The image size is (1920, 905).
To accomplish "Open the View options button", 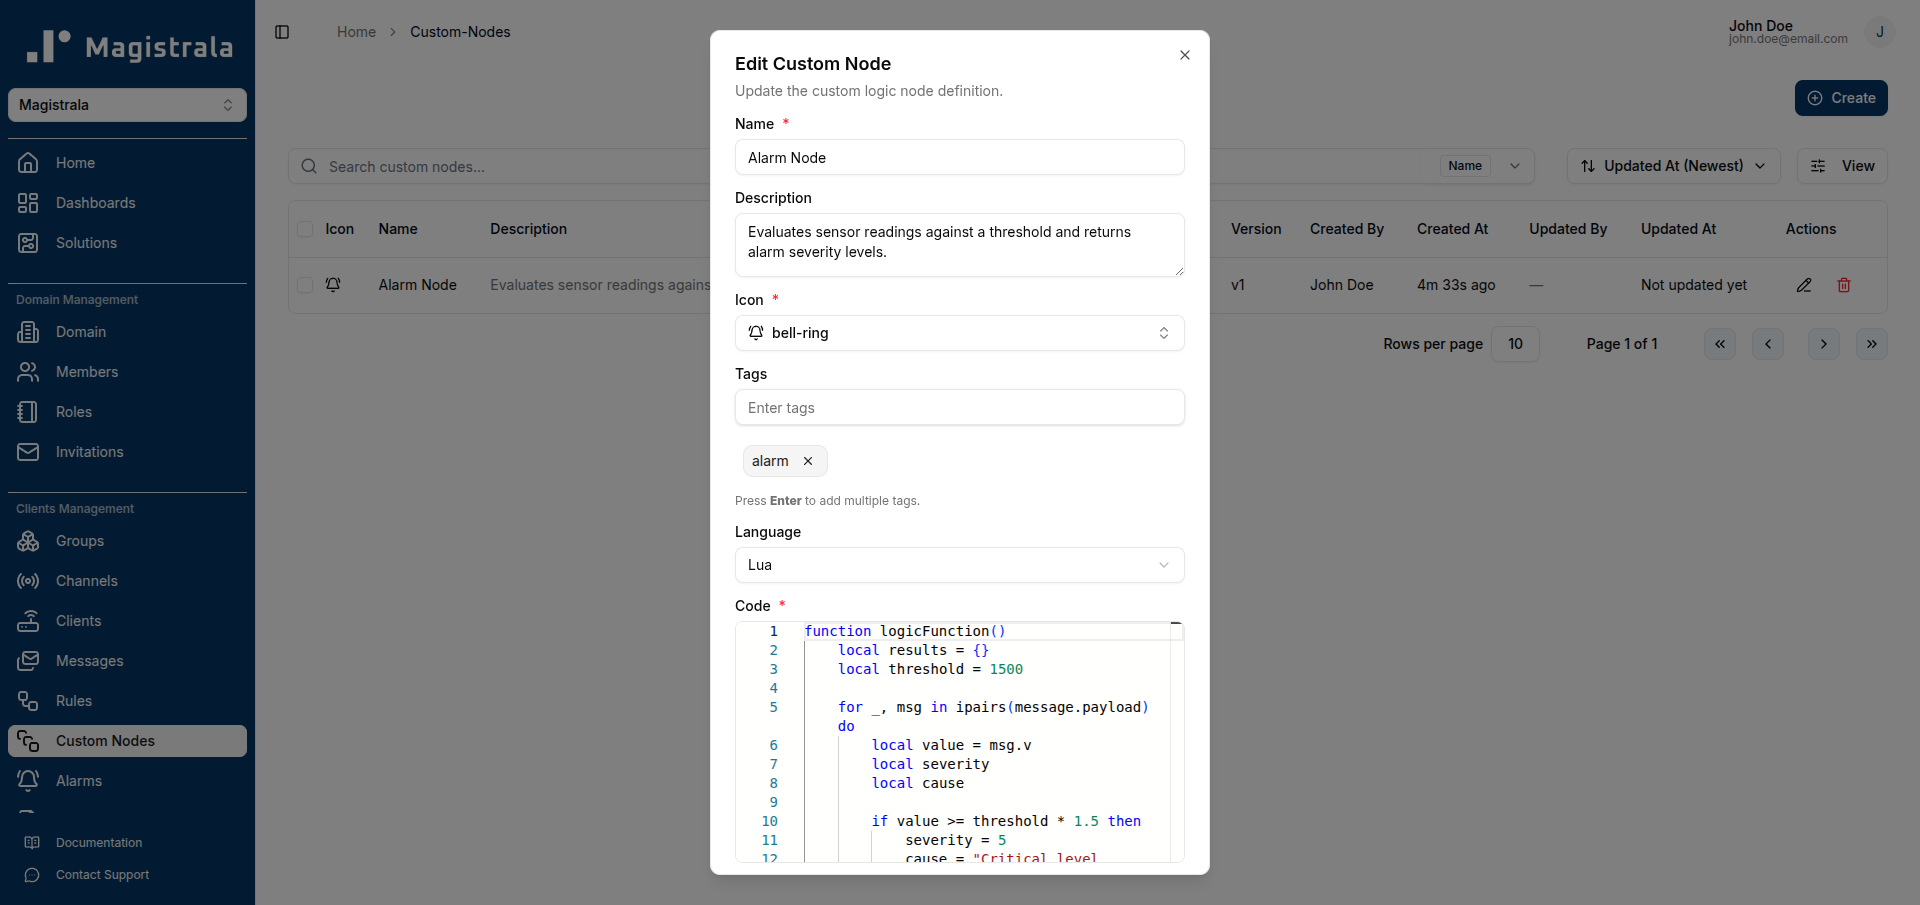I will pyautogui.click(x=1842, y=166).
